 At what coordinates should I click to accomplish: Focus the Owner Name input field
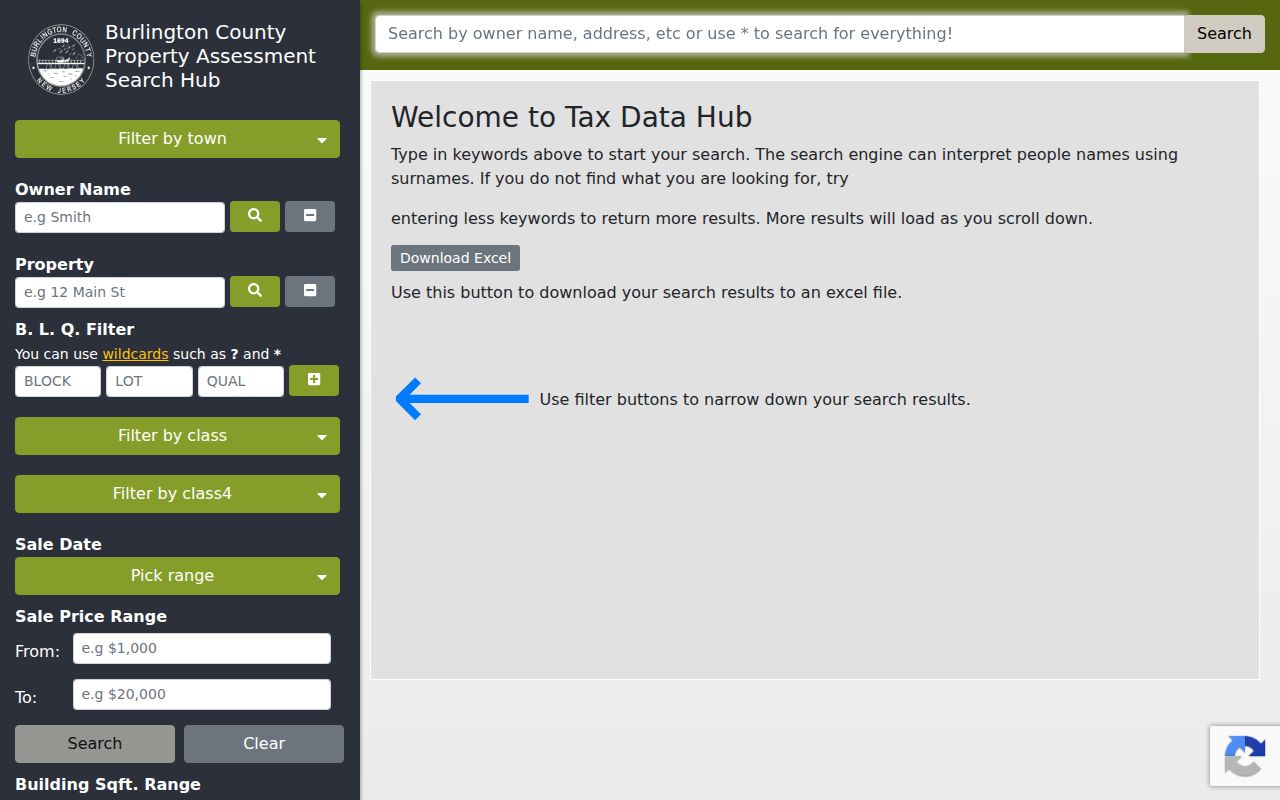coord(120,217)
